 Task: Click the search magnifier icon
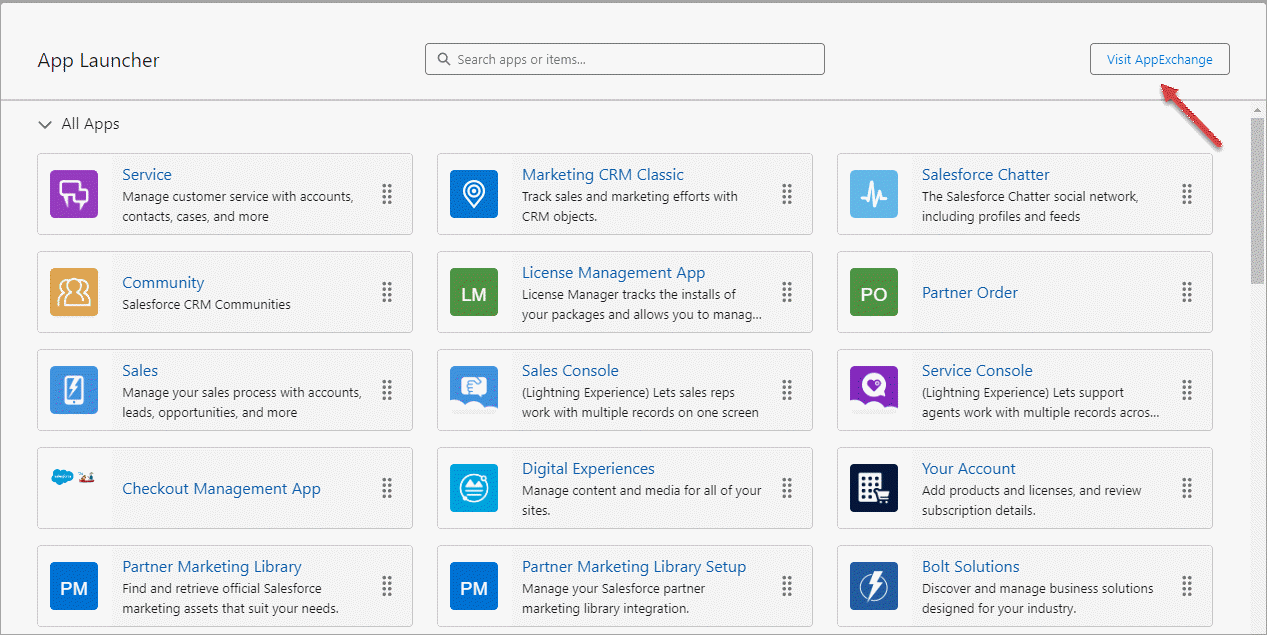(444, 59)
